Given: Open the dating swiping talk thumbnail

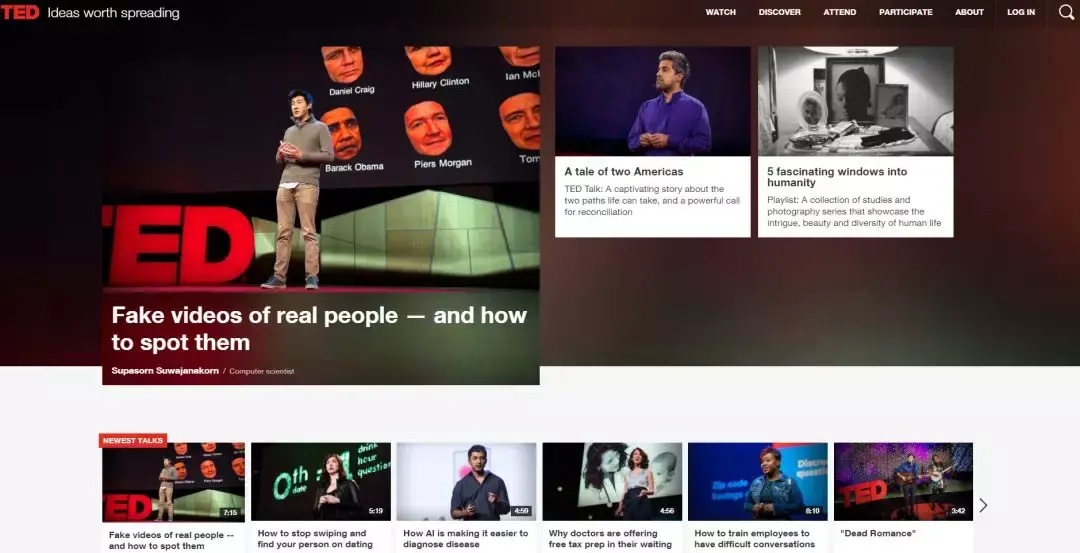Looking at the screenshot, I should (x=321, y=481).
